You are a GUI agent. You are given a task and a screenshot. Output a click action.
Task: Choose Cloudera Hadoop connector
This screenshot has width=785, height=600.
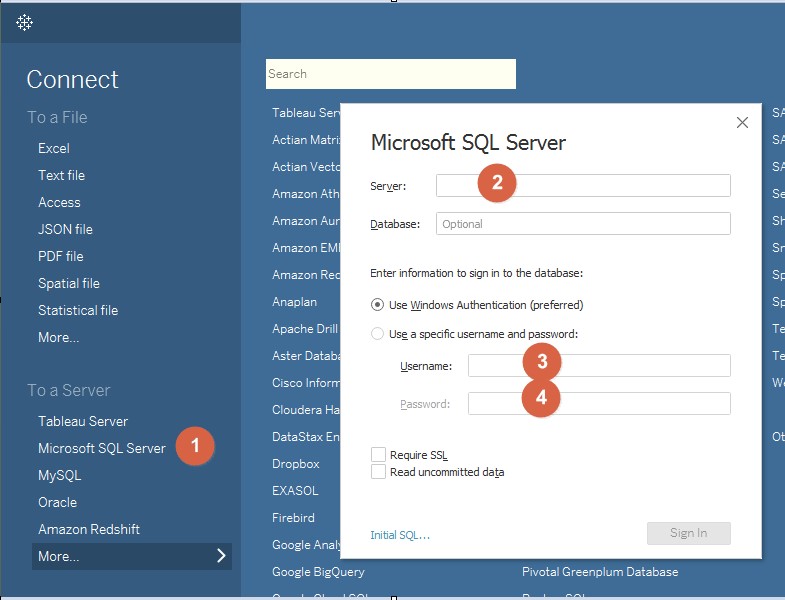pyautogui.click(x=306, y=410)
